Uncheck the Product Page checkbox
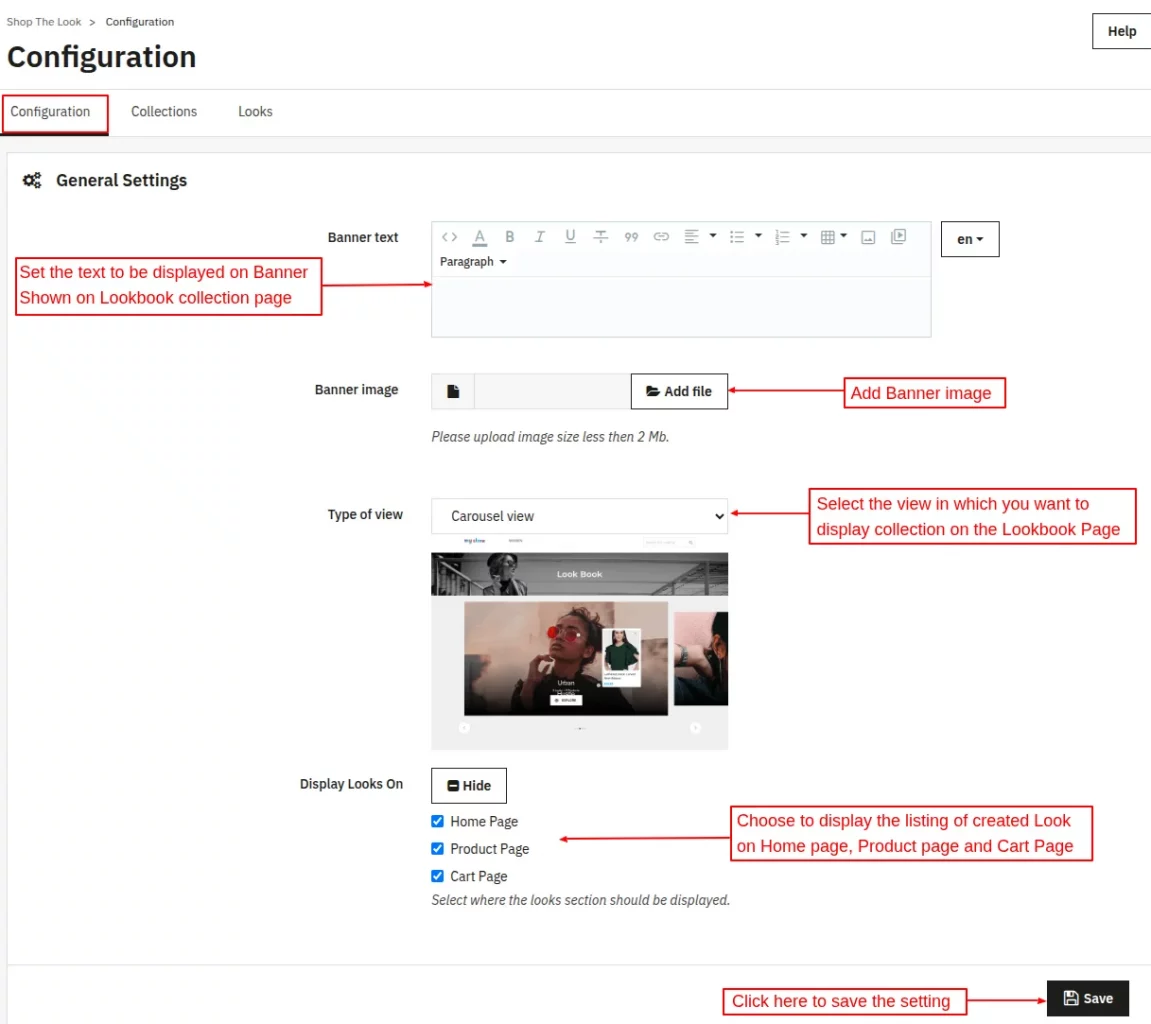 [x=437, y=849]
